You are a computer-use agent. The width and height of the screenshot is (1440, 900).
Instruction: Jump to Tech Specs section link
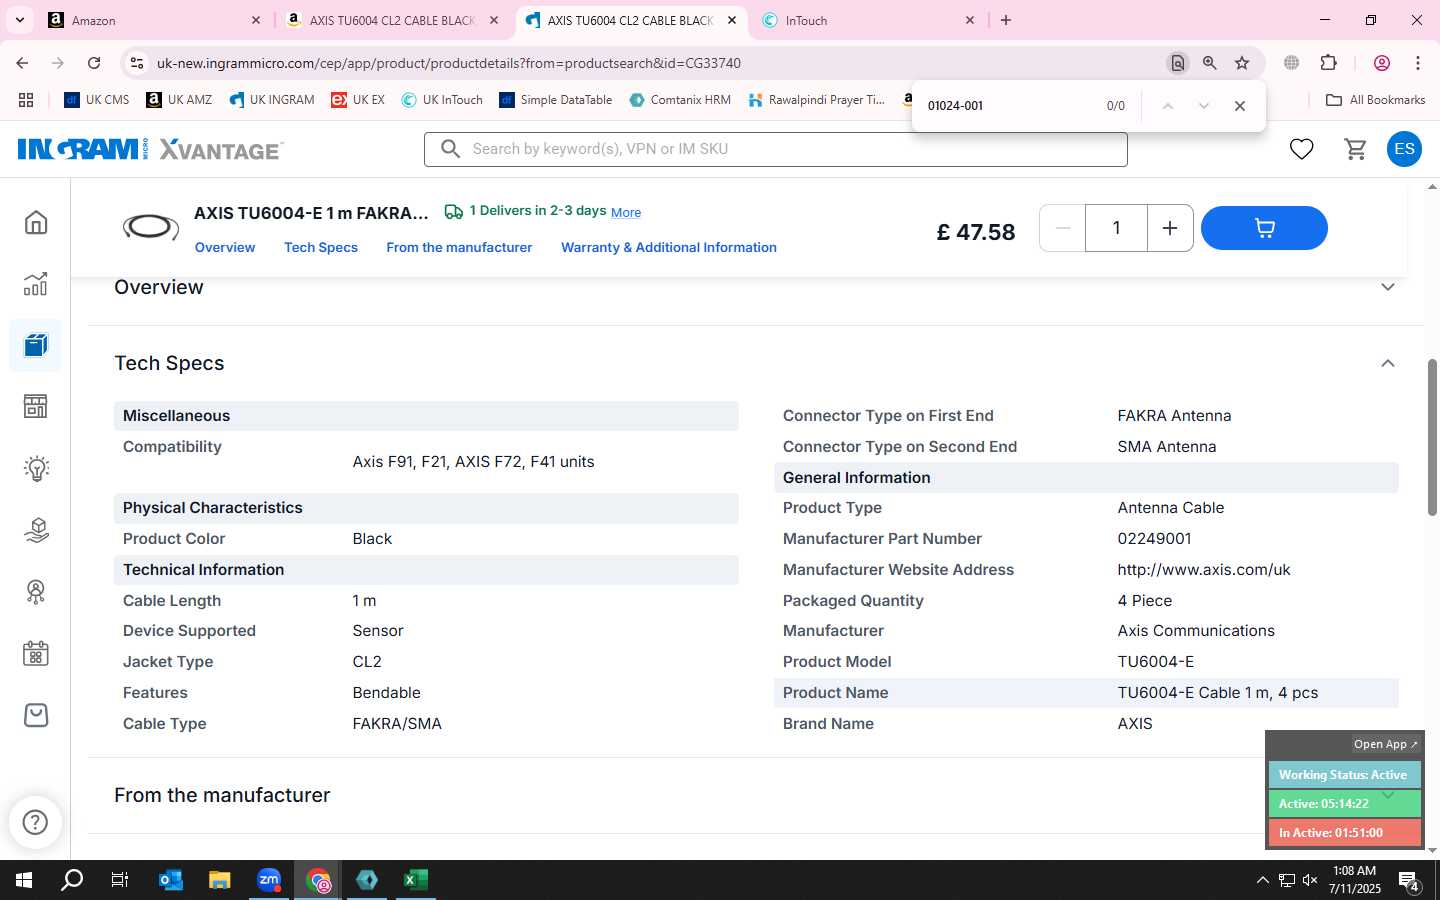point(321,247)
